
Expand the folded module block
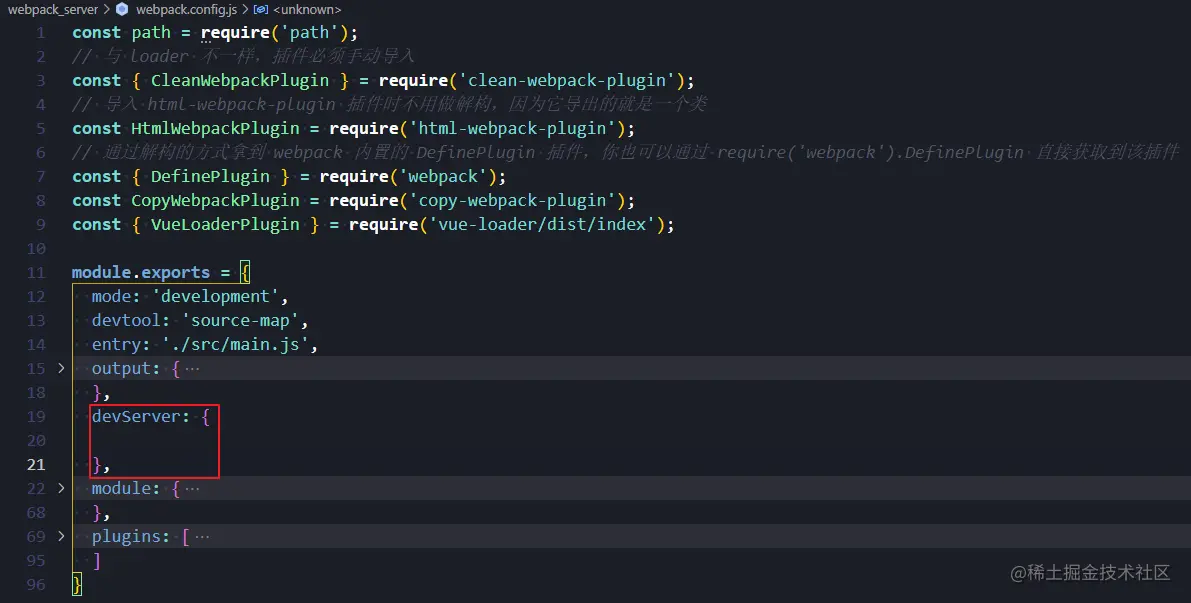point(61,488)
